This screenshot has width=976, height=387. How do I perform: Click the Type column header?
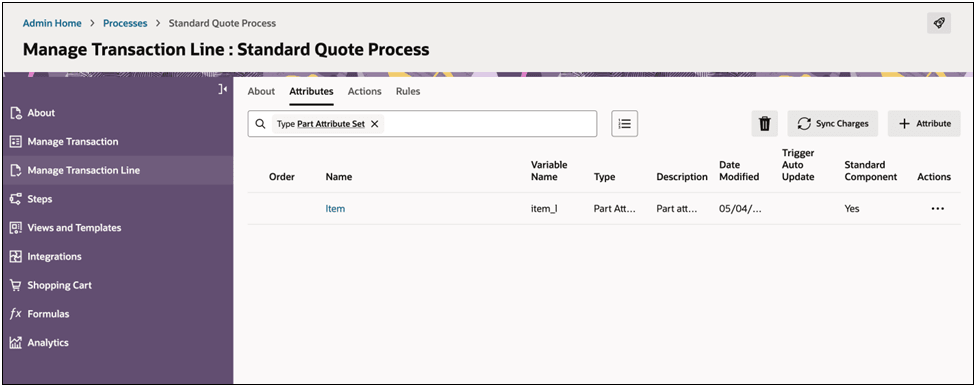[604, 177]
